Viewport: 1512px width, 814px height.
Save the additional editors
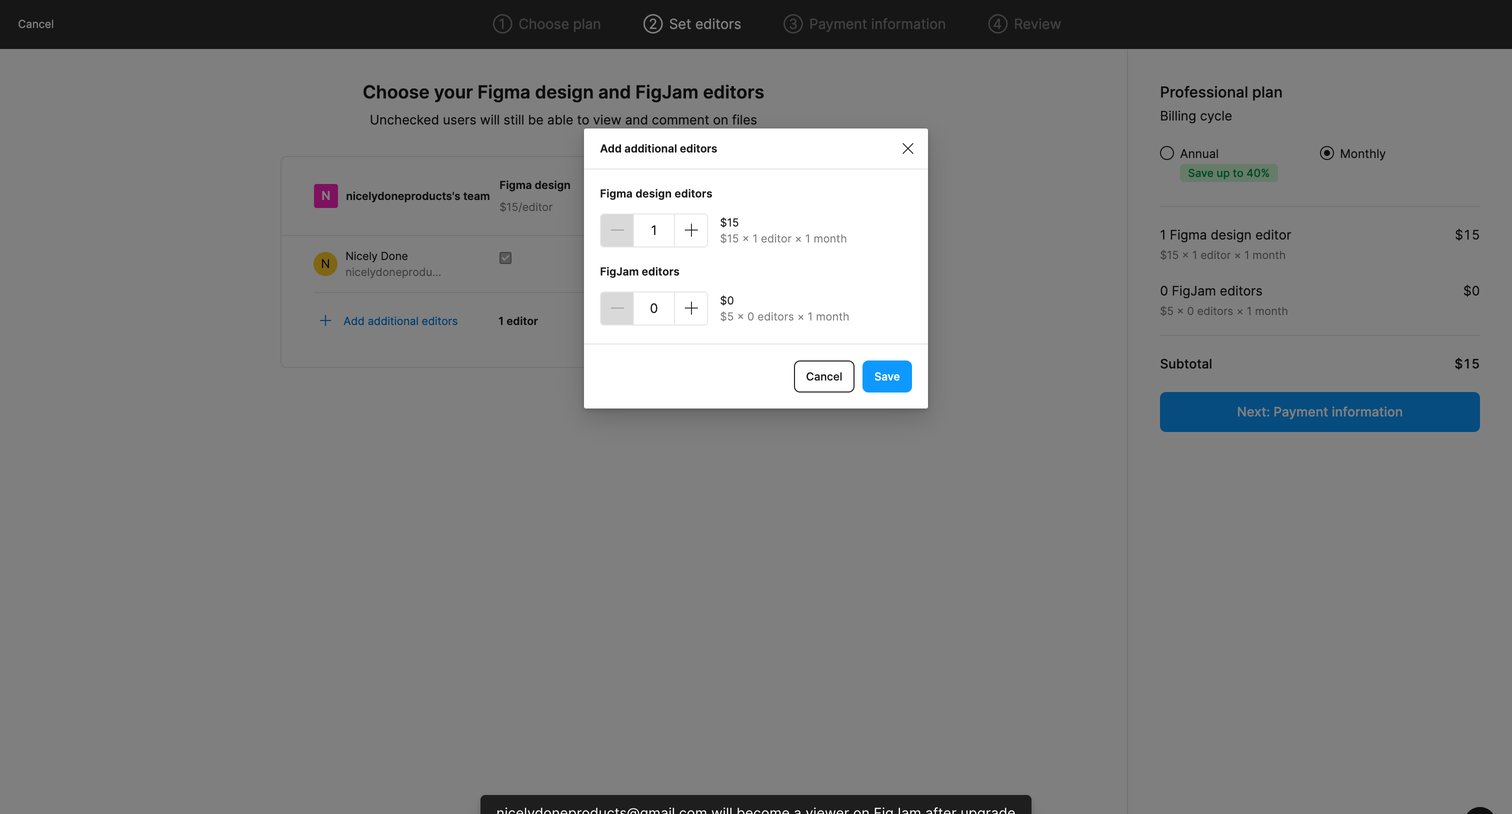[887, 376]
